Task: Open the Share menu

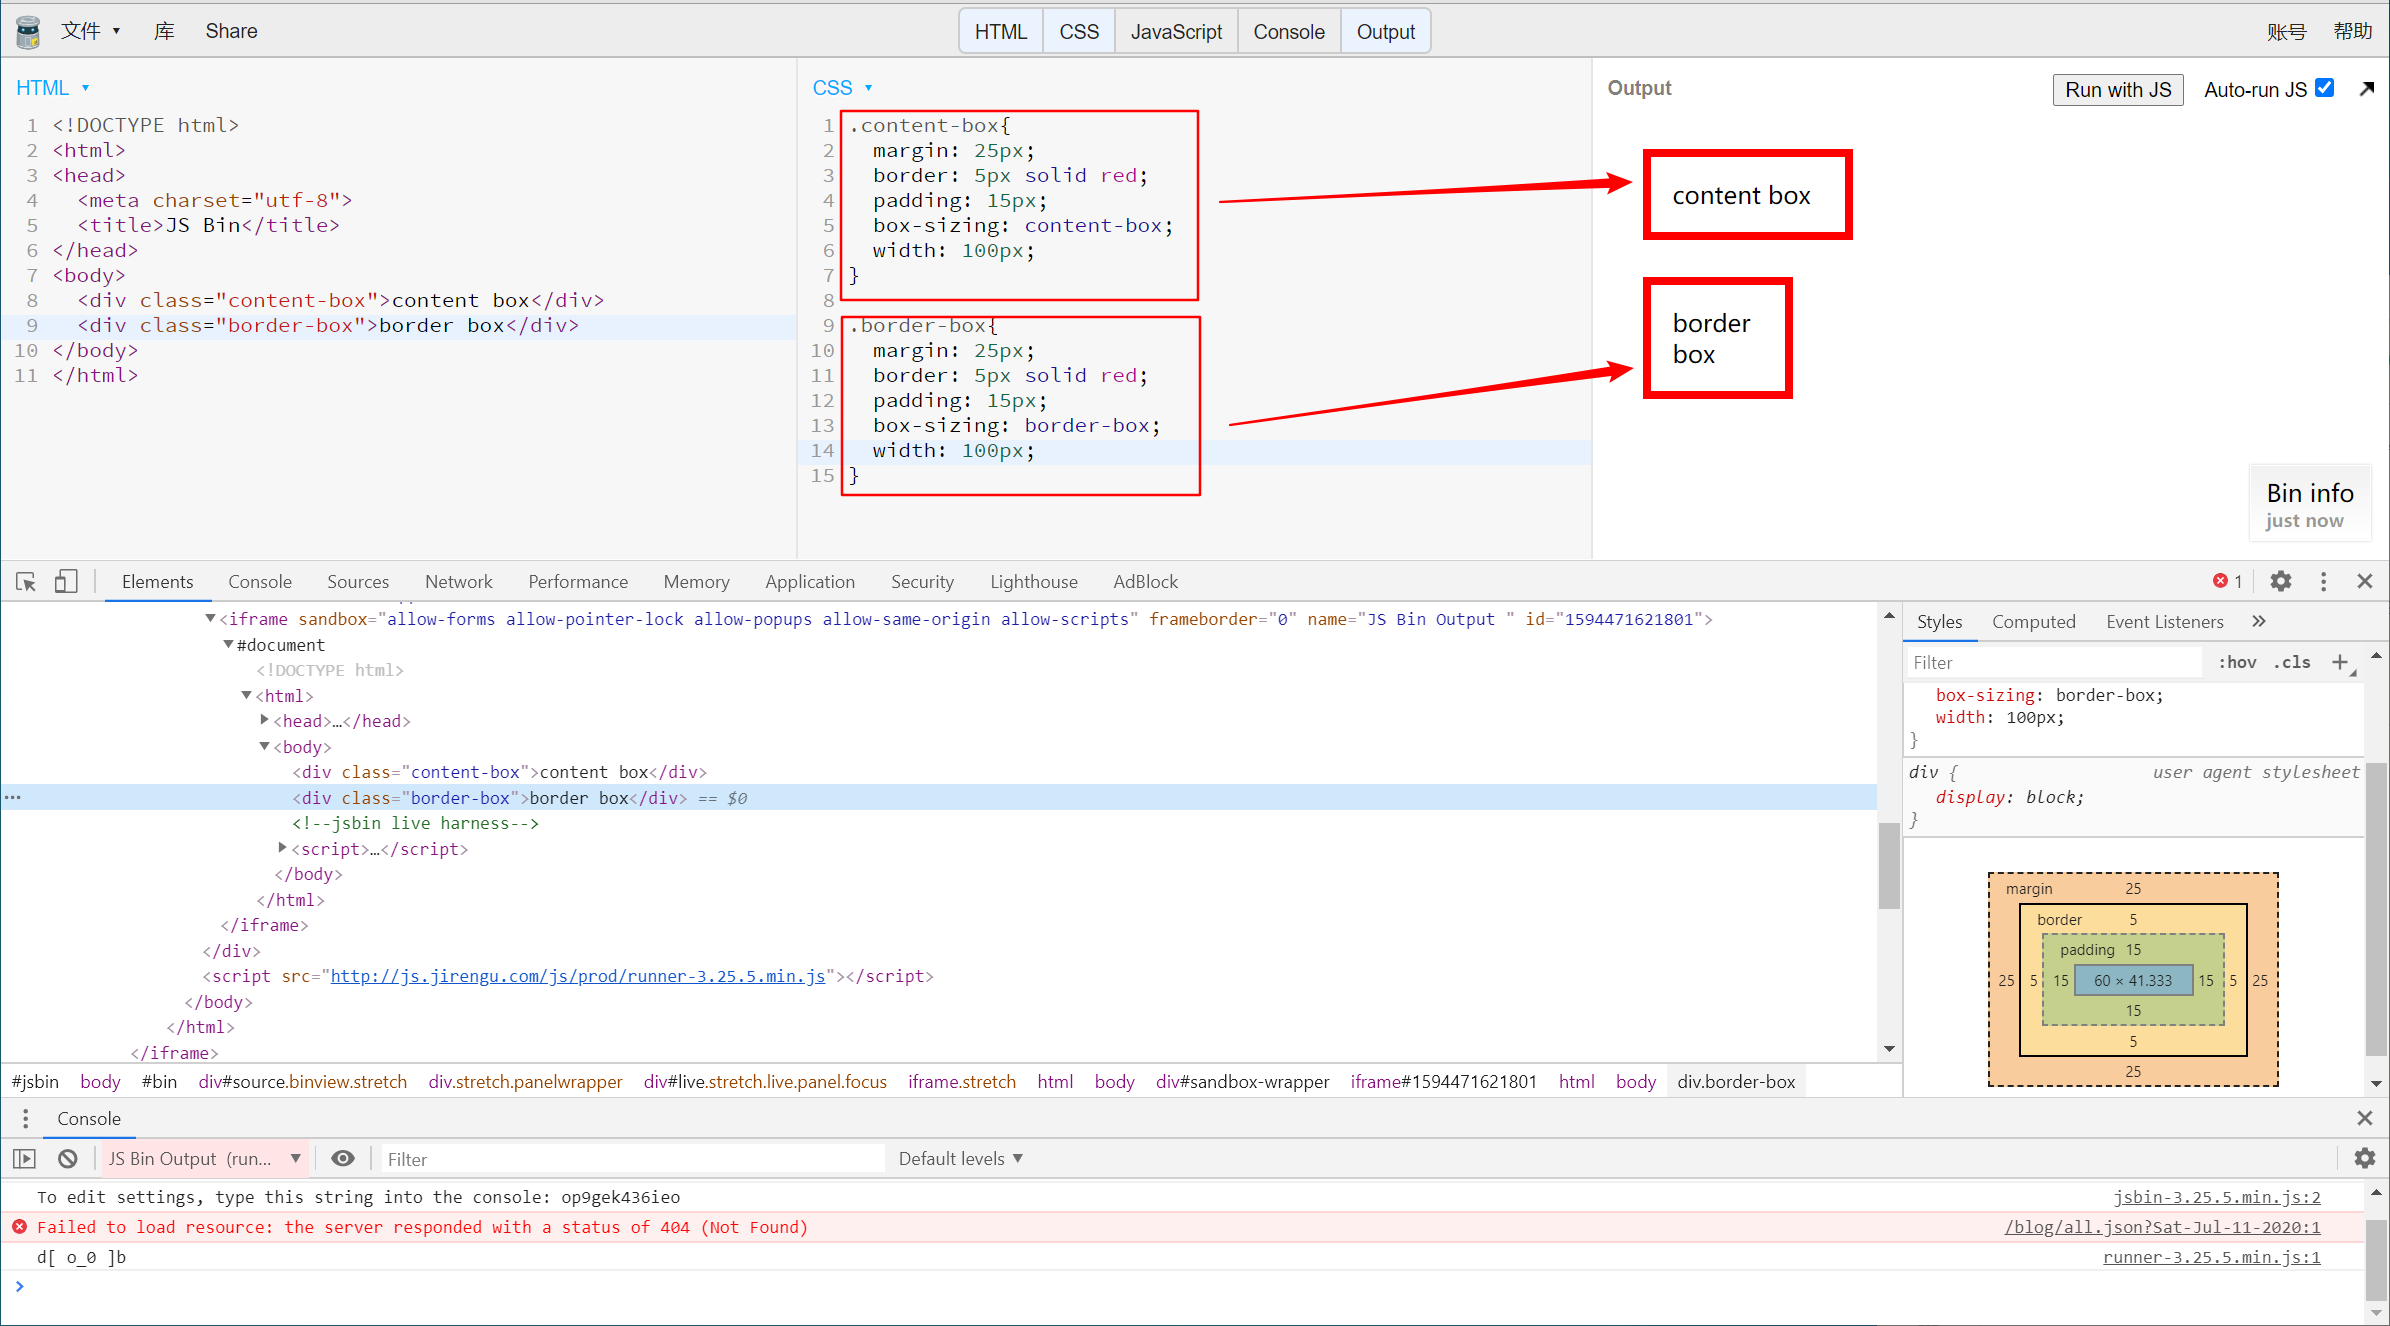Action: [231, 31]
